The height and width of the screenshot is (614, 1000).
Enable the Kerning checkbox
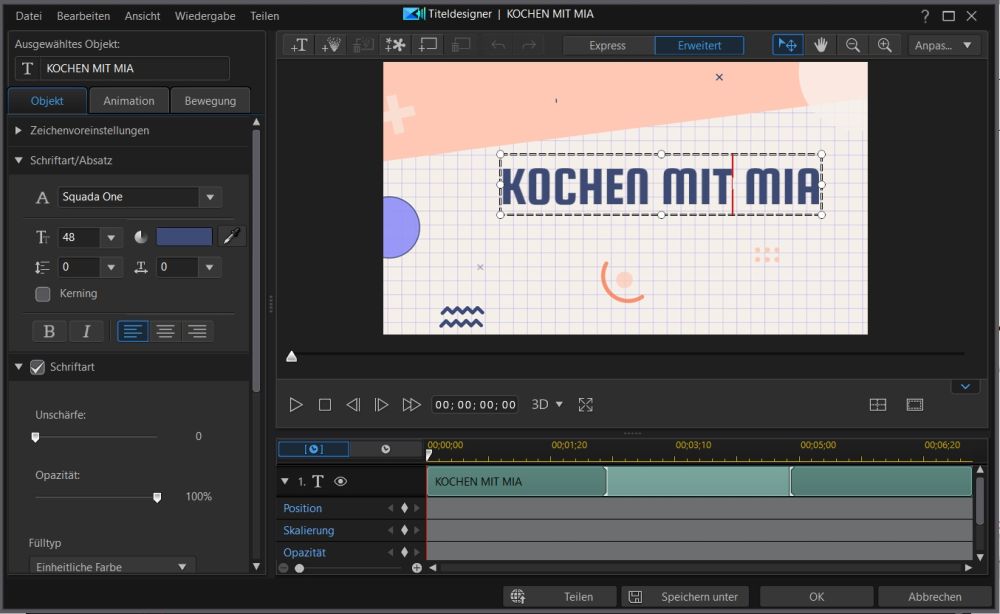[x=43, y=294]
